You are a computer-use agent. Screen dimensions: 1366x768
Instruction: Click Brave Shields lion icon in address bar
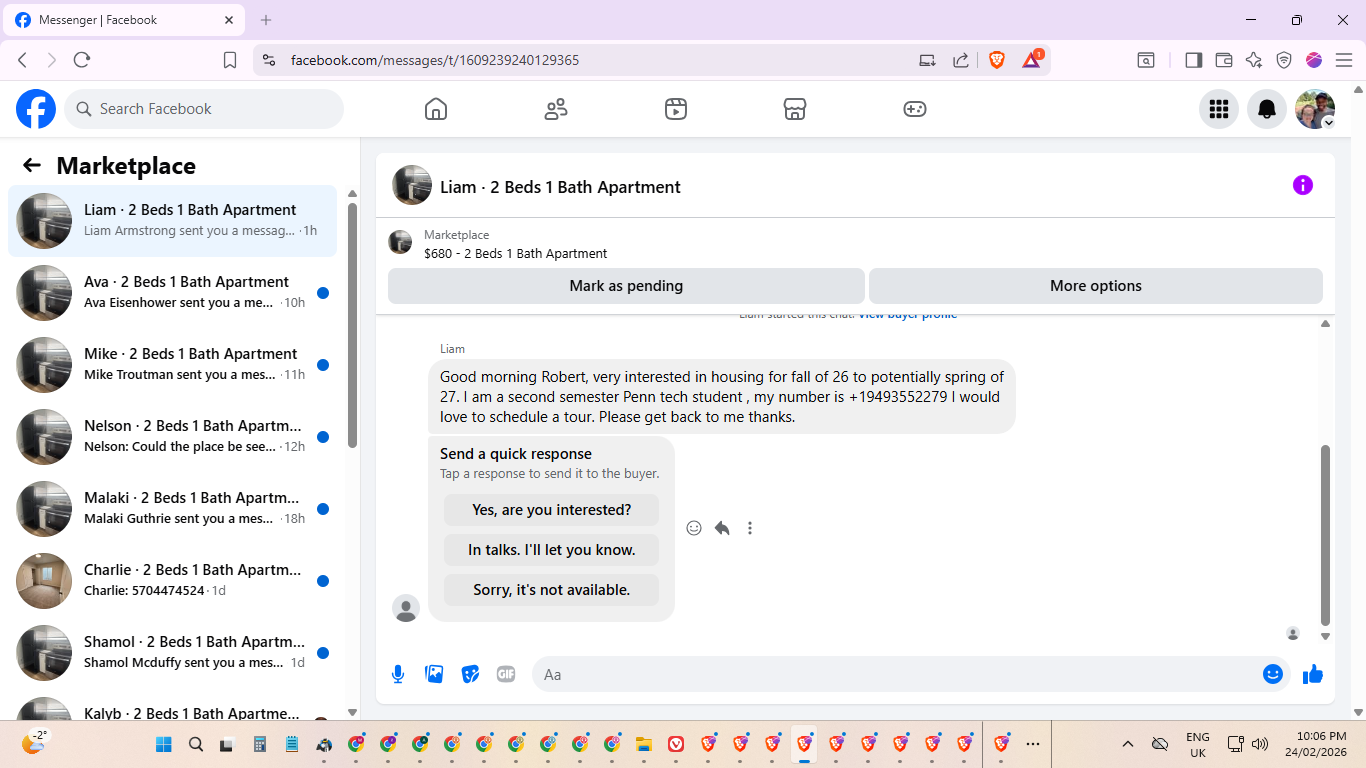point(997,60)
